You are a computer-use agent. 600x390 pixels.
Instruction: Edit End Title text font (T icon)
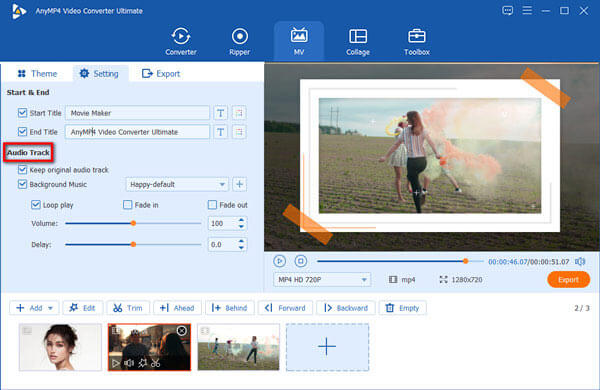tap(220, 132)
